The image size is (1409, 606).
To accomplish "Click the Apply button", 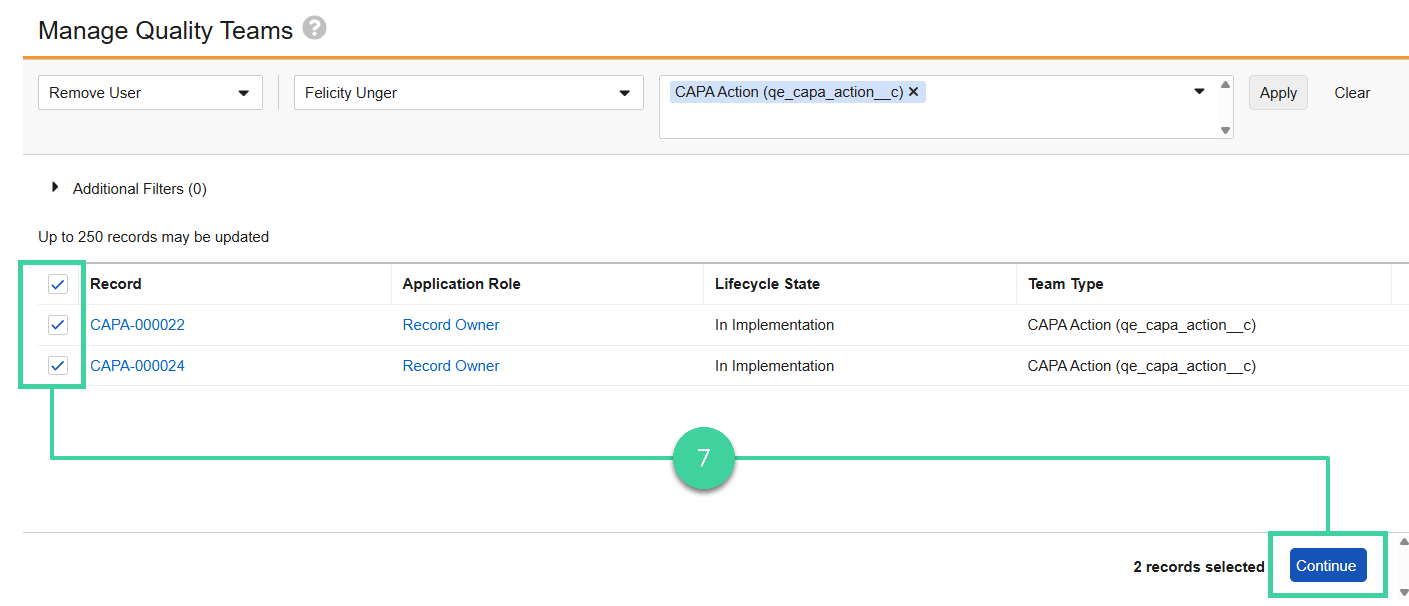I will [1277, 92].
